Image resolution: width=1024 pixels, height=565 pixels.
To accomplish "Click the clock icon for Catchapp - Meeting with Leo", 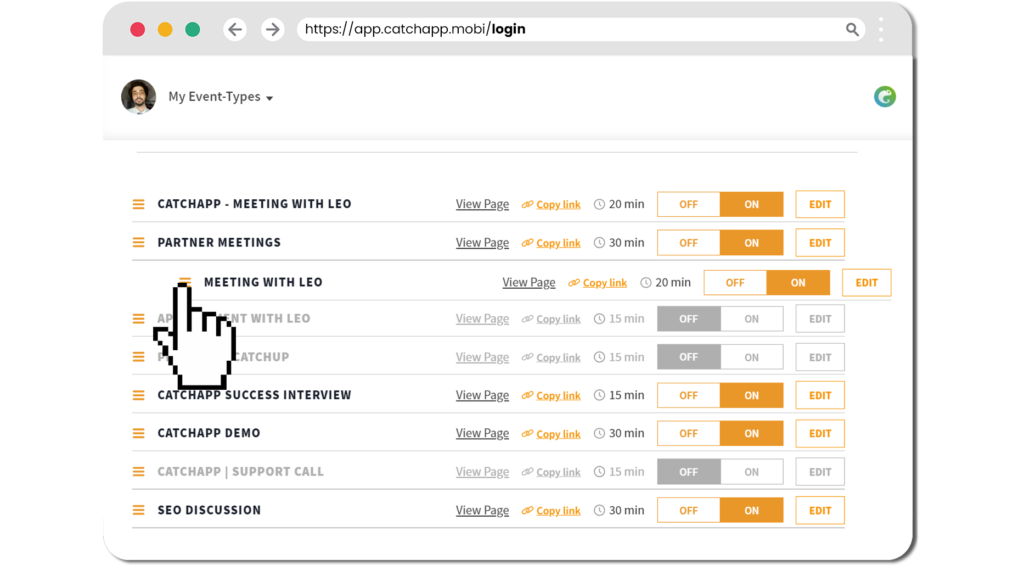I will 599,204.
